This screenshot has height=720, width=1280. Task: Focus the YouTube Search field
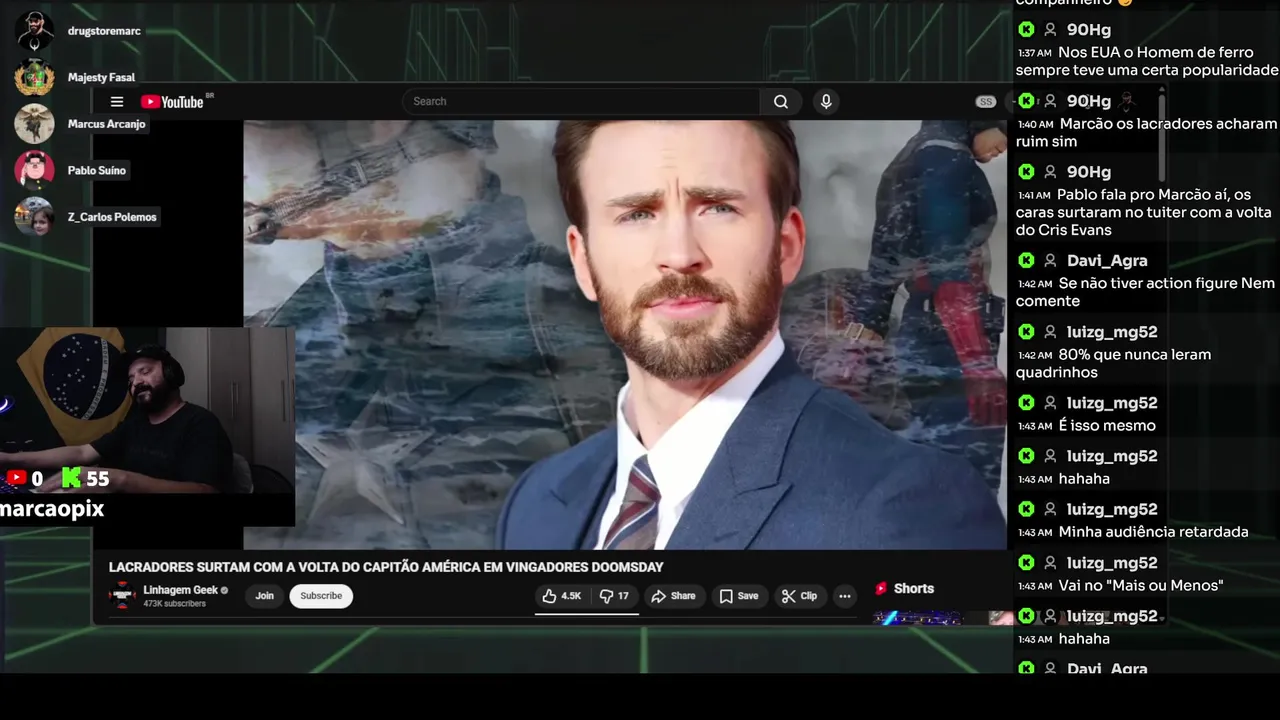pyautogui.click(x=583, y=101)
